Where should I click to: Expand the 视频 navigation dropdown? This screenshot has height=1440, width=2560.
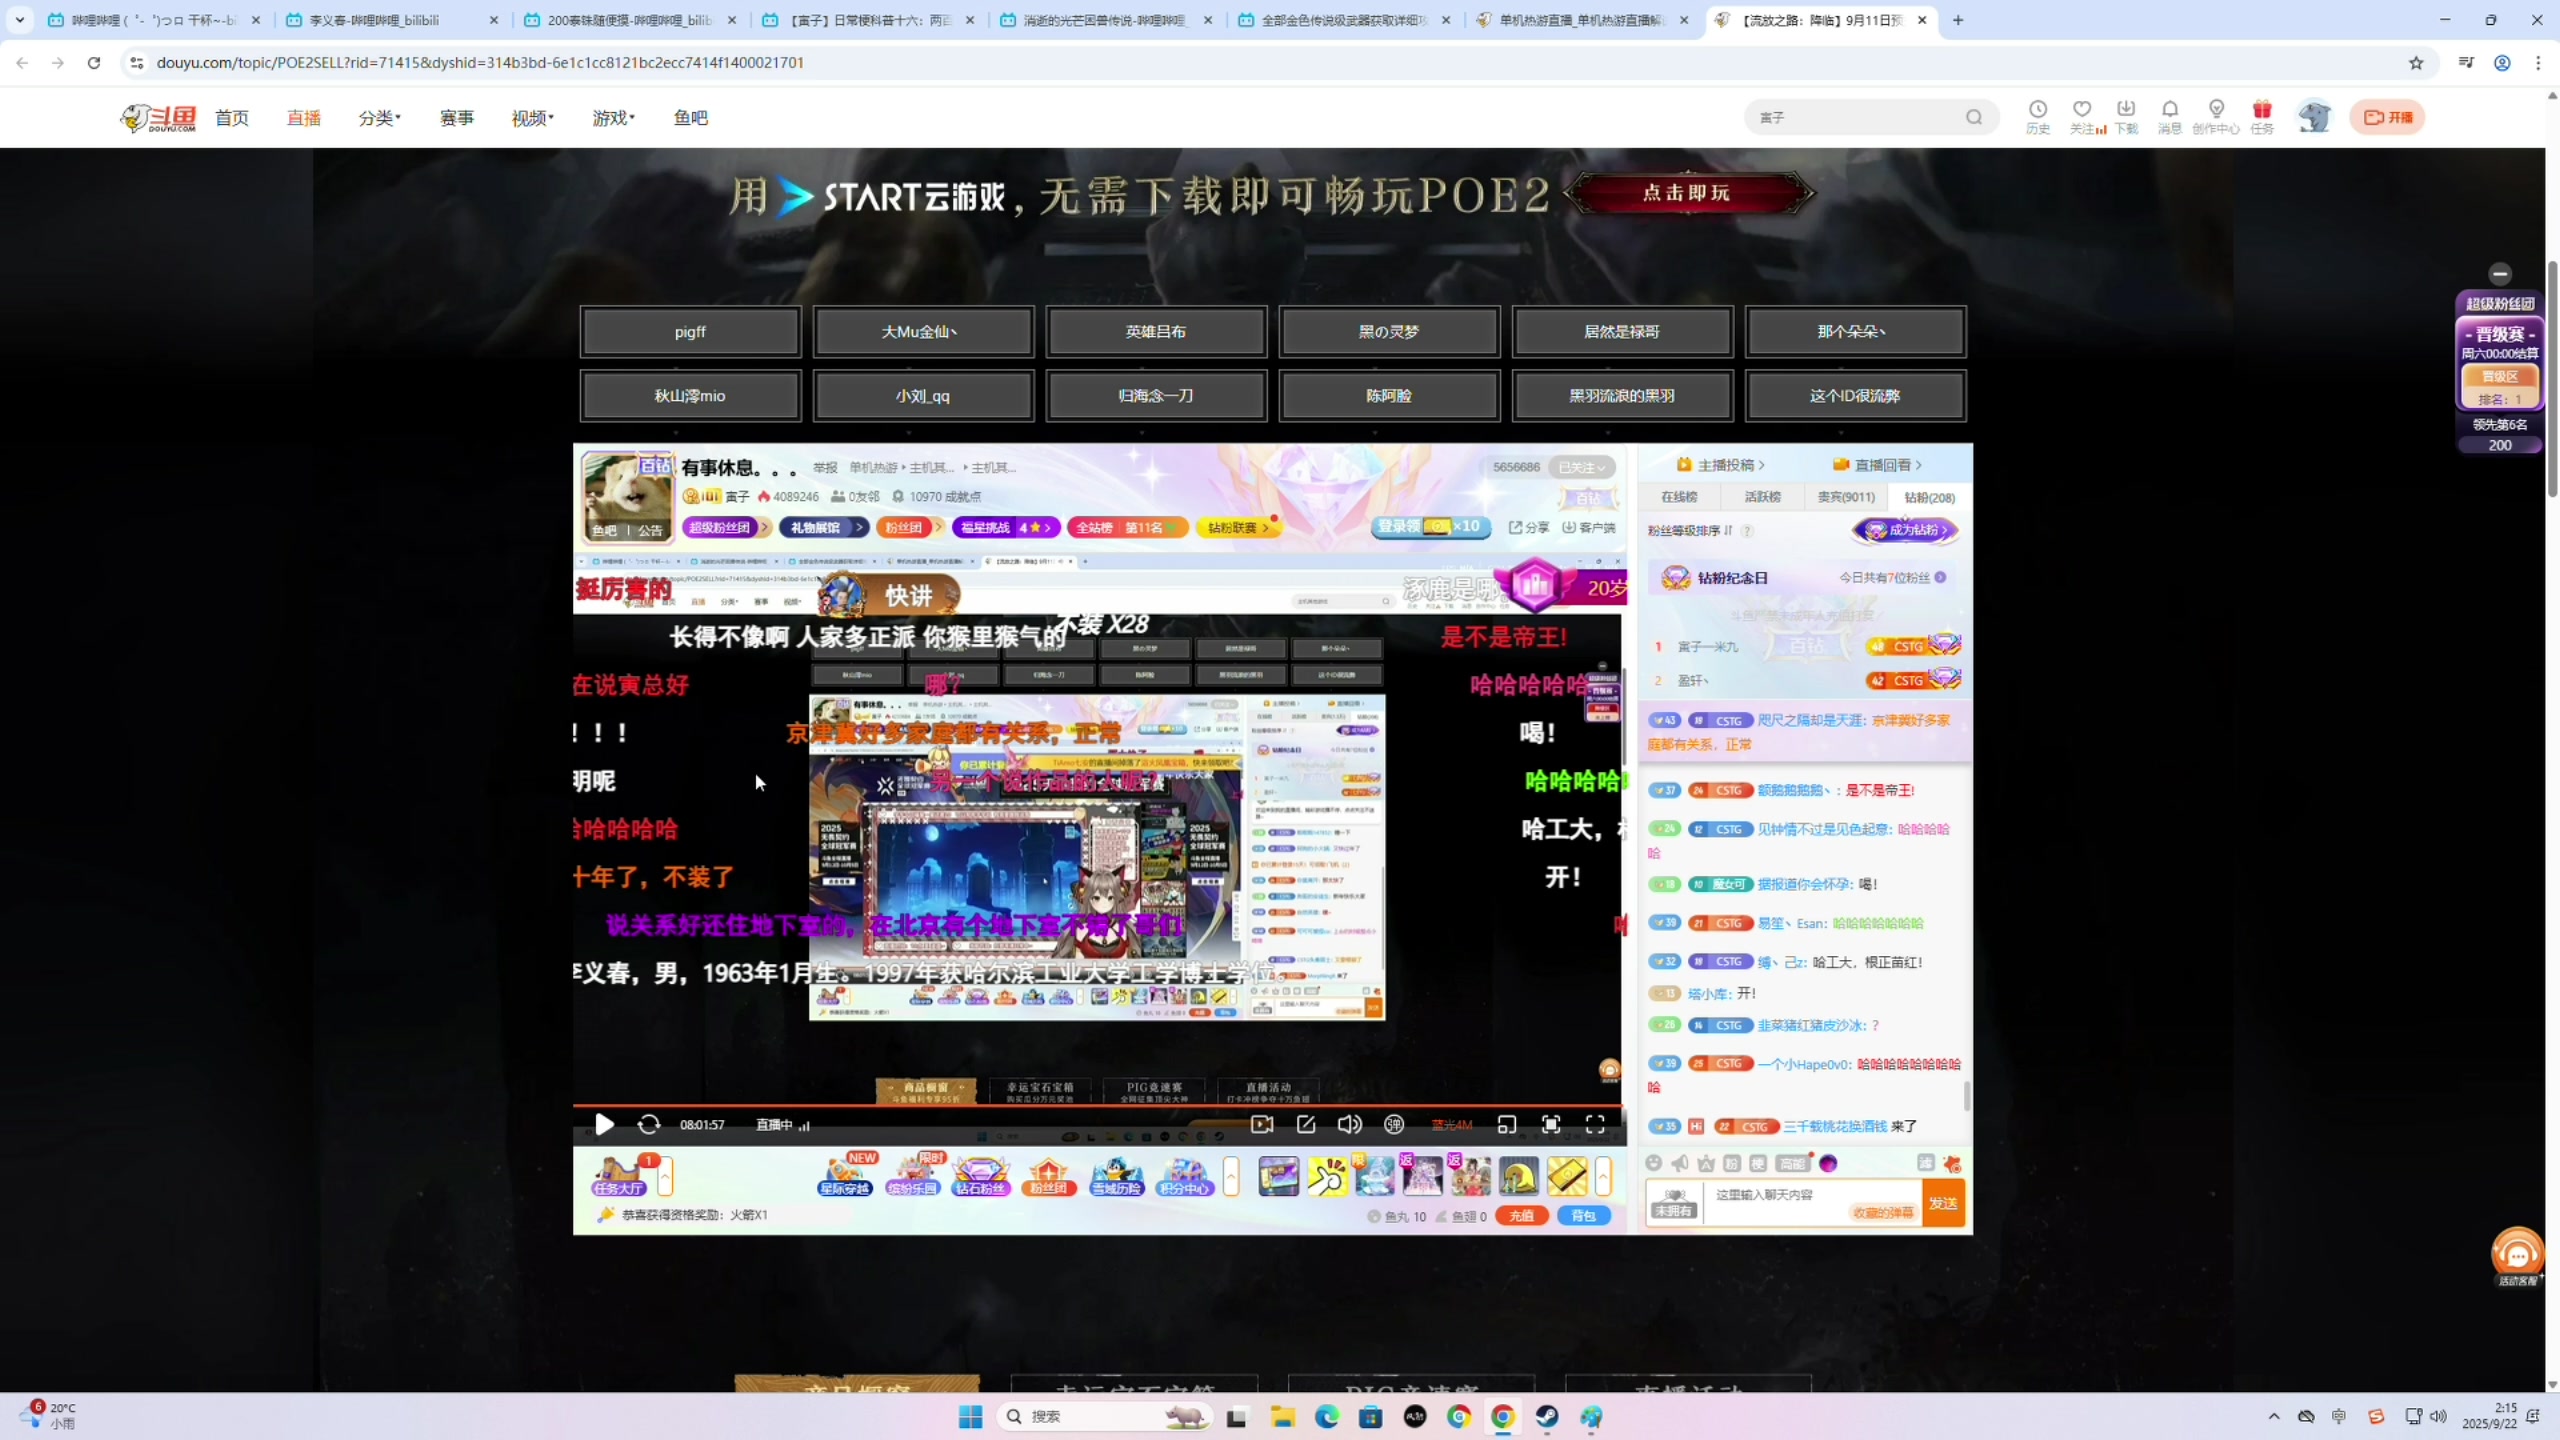pyautogui.click(x=532, y=118)
